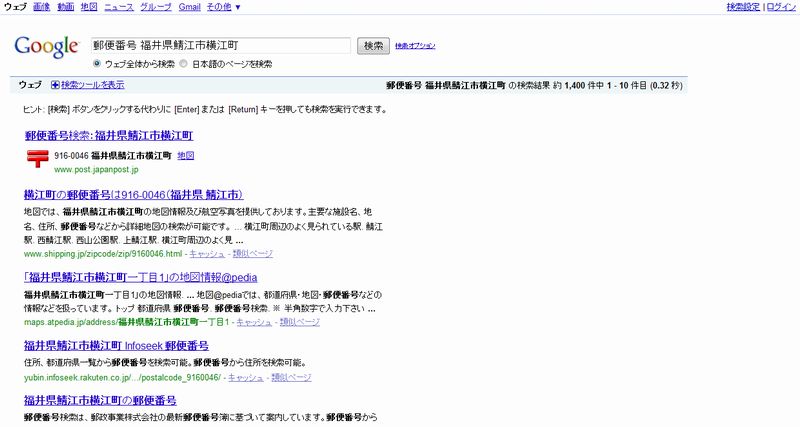Open キャッシュ link for yubin.infoseek result
800x427 pixels.
pyautogui.click(x=245, y=378)
